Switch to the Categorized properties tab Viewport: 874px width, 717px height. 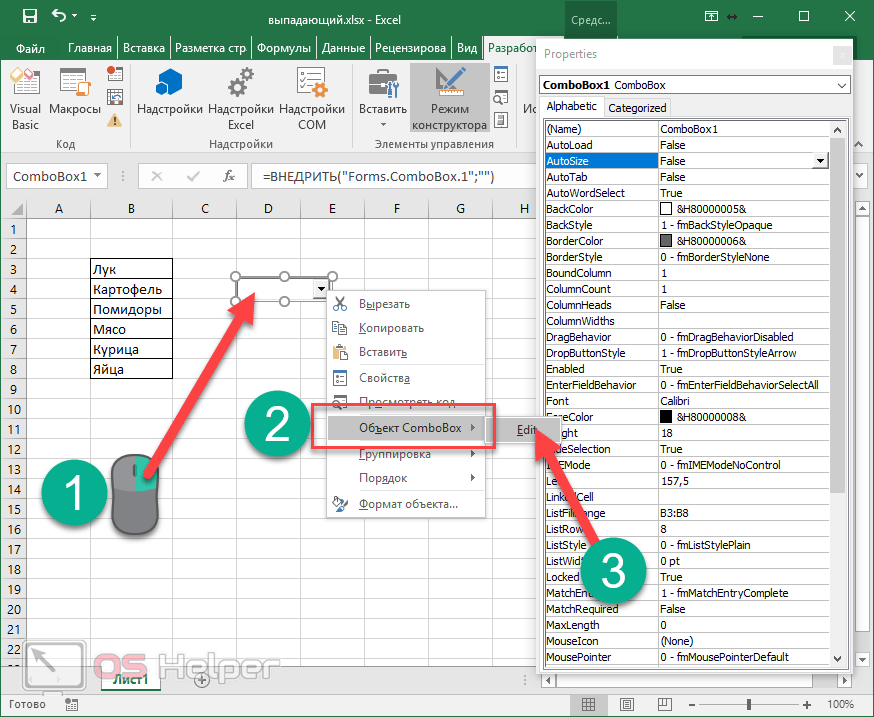coord(637,107)
